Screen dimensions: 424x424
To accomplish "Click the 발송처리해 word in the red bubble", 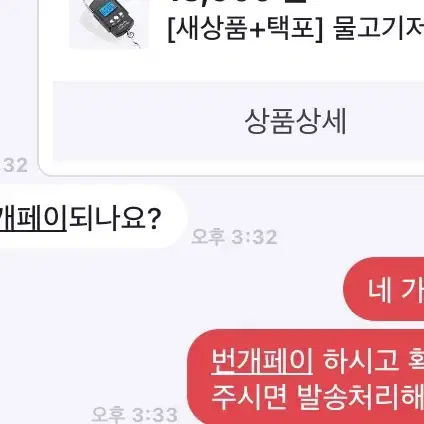I will (360, 398).
